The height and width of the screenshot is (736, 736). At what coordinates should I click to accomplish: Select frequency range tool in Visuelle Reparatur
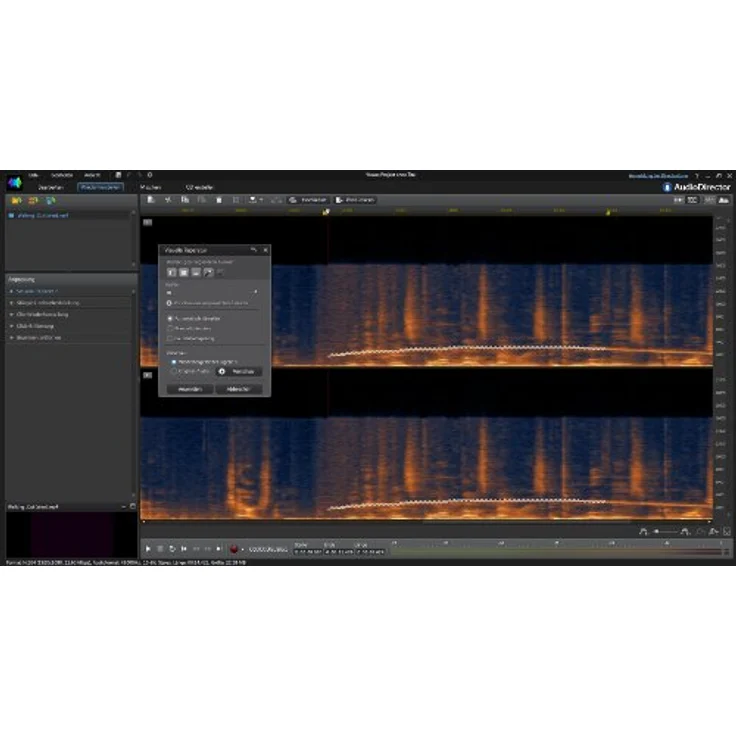tap(196, 272)
